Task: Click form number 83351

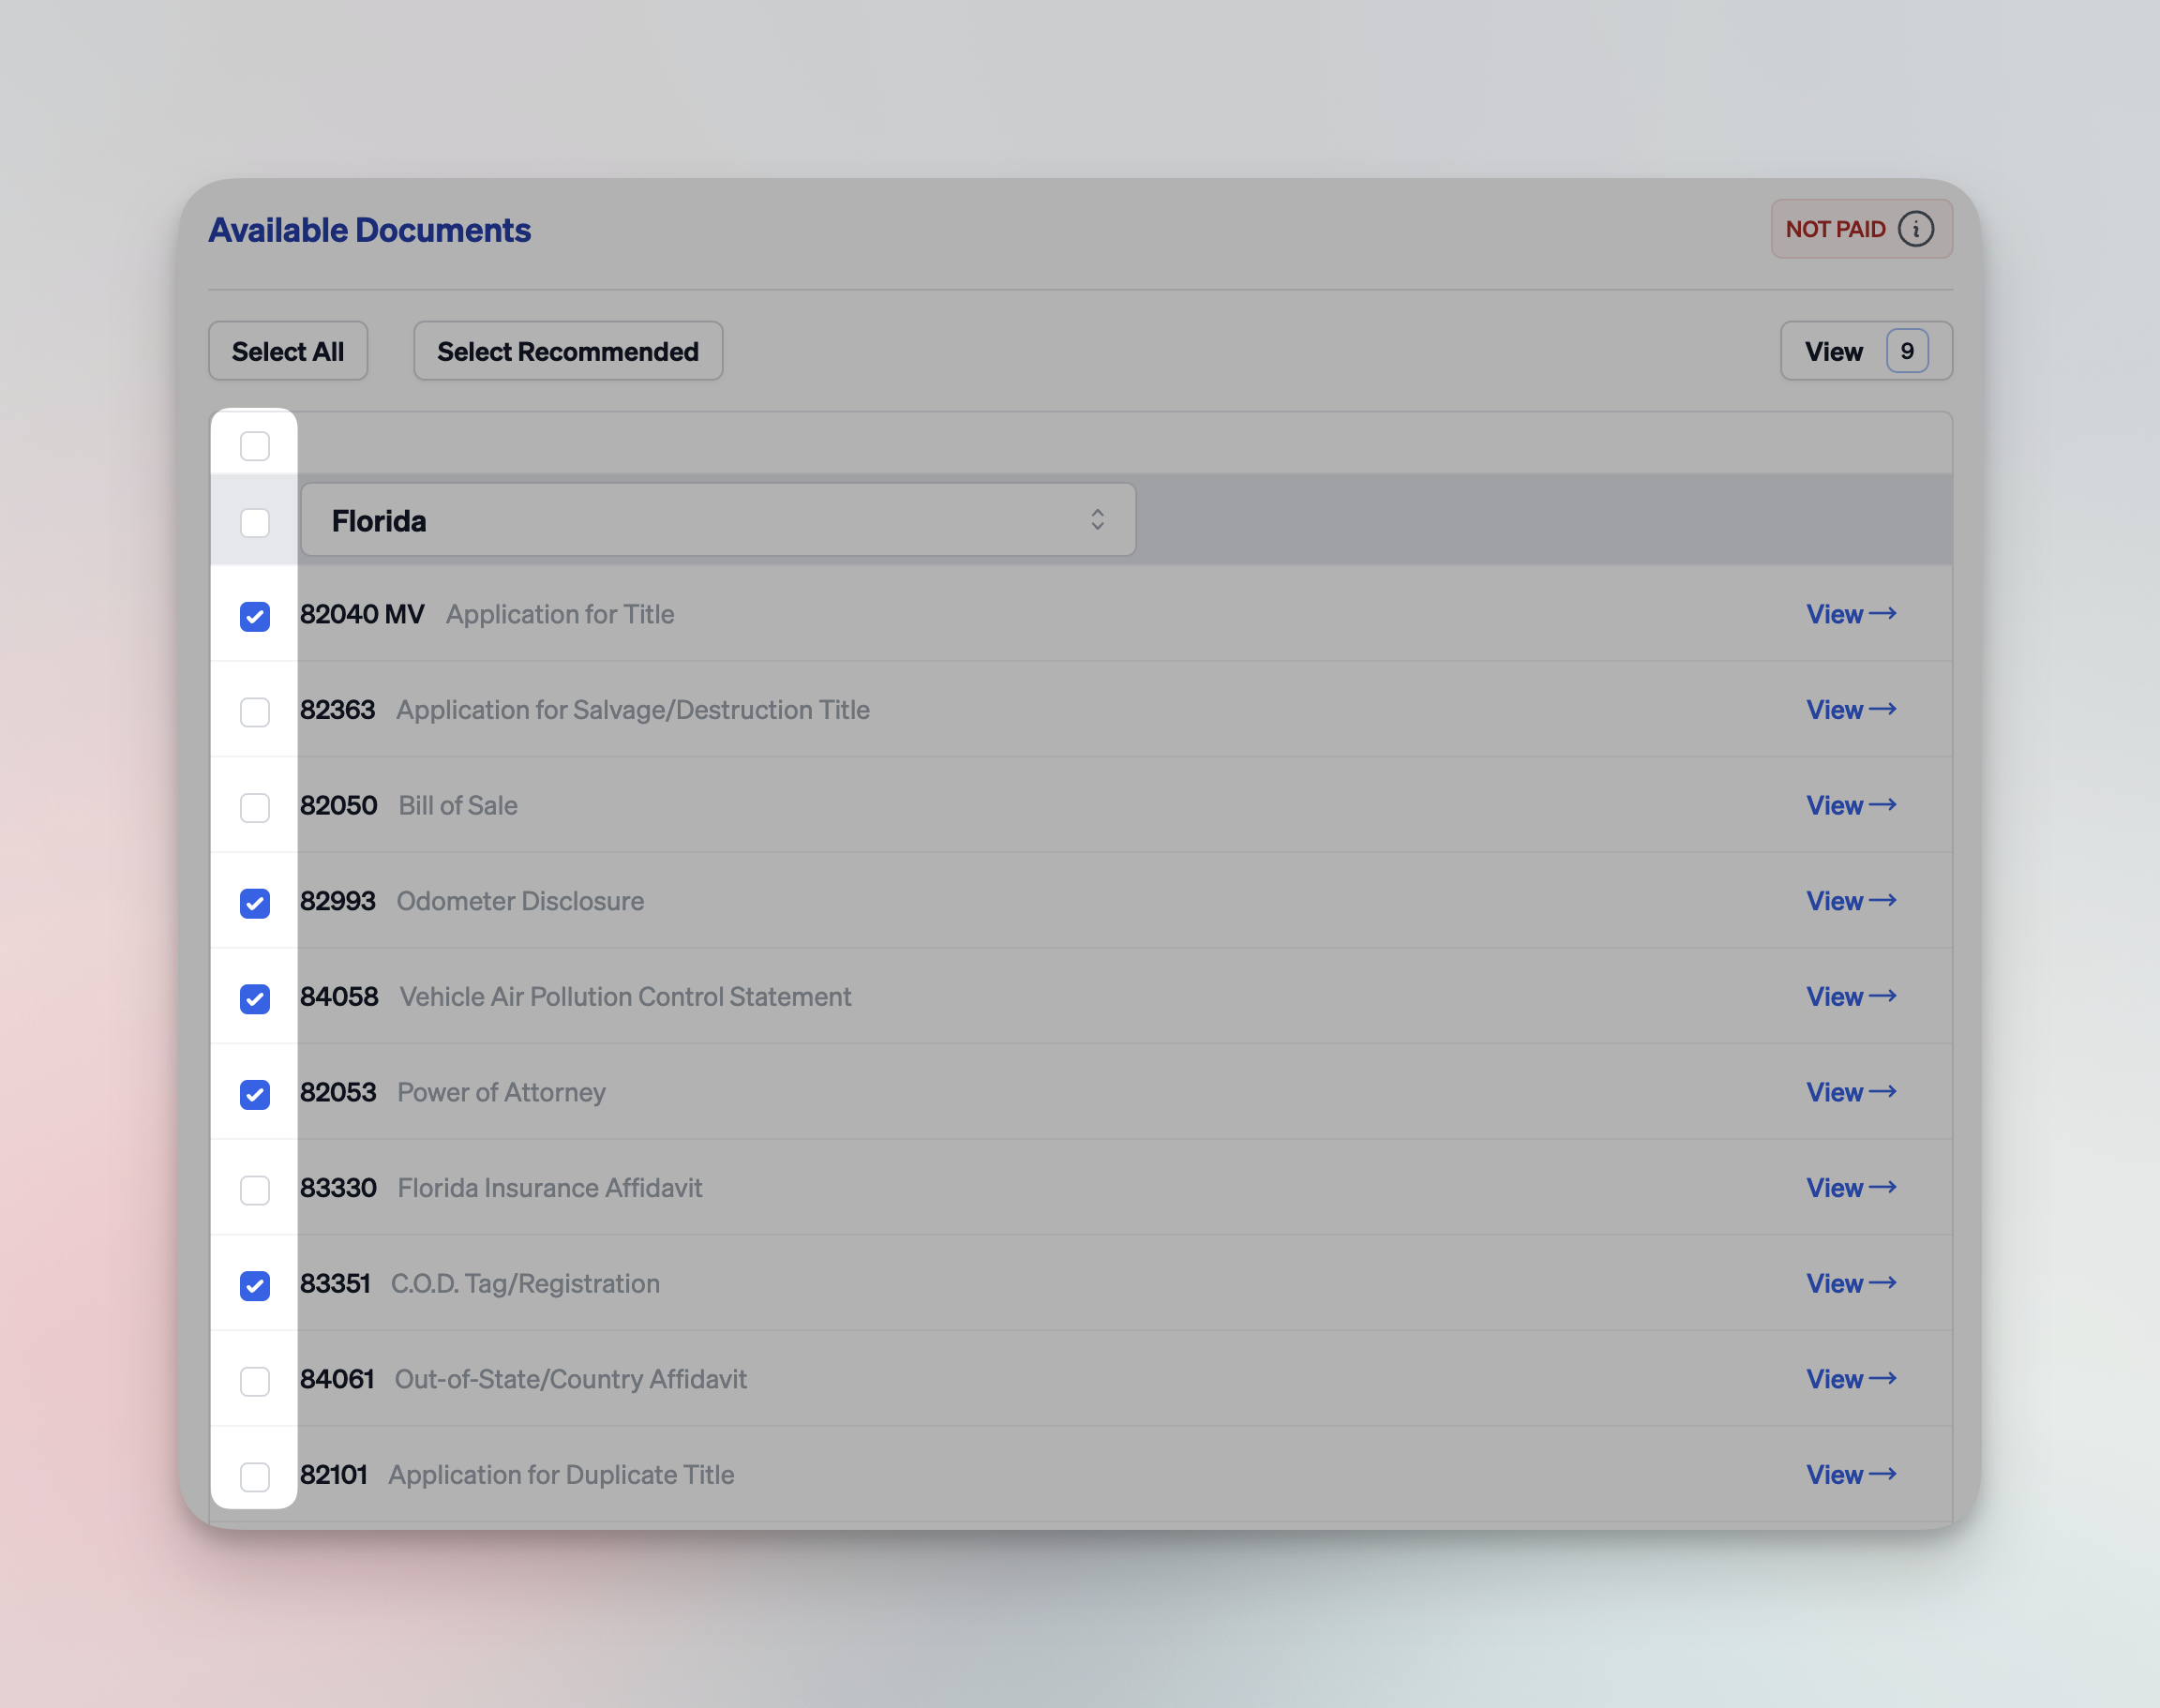Action: (x=335, y=1283)
